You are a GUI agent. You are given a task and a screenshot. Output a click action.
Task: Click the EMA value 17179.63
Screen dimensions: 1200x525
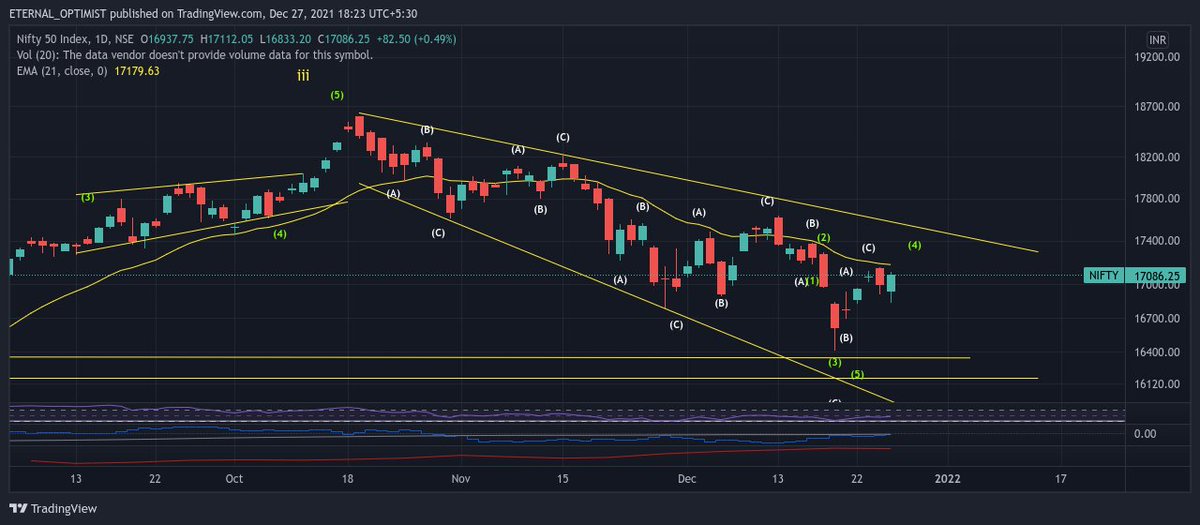138,71
